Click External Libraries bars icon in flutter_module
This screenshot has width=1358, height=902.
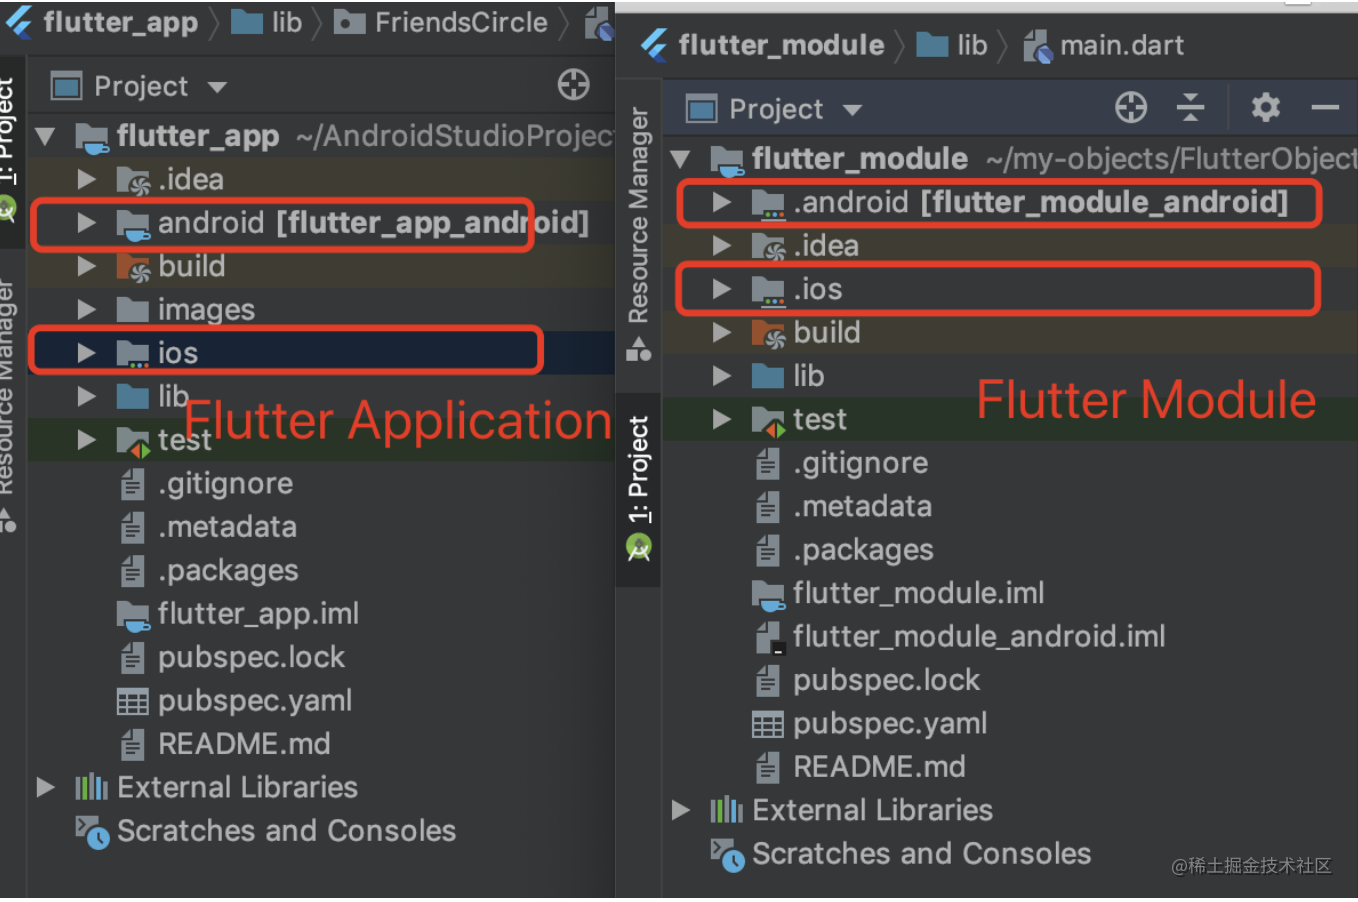pos(726,810)
